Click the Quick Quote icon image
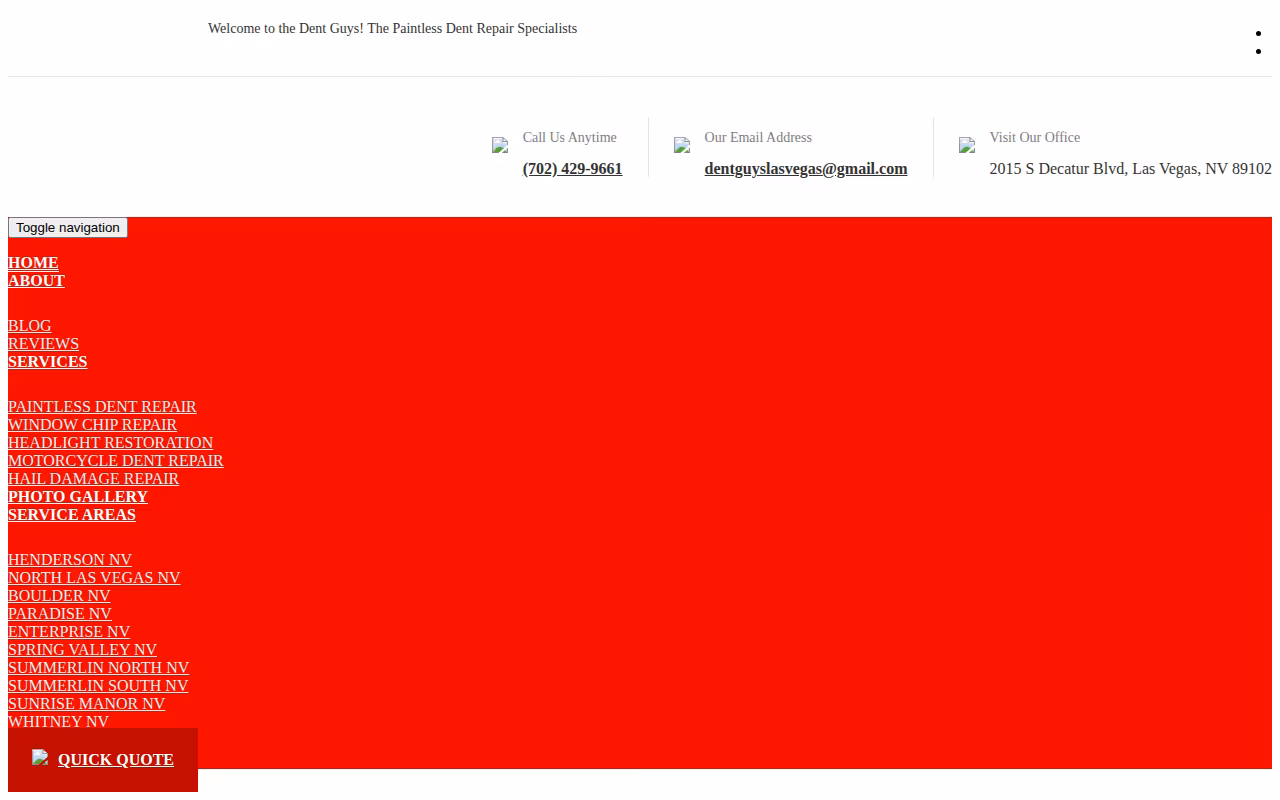 point(40,757)
